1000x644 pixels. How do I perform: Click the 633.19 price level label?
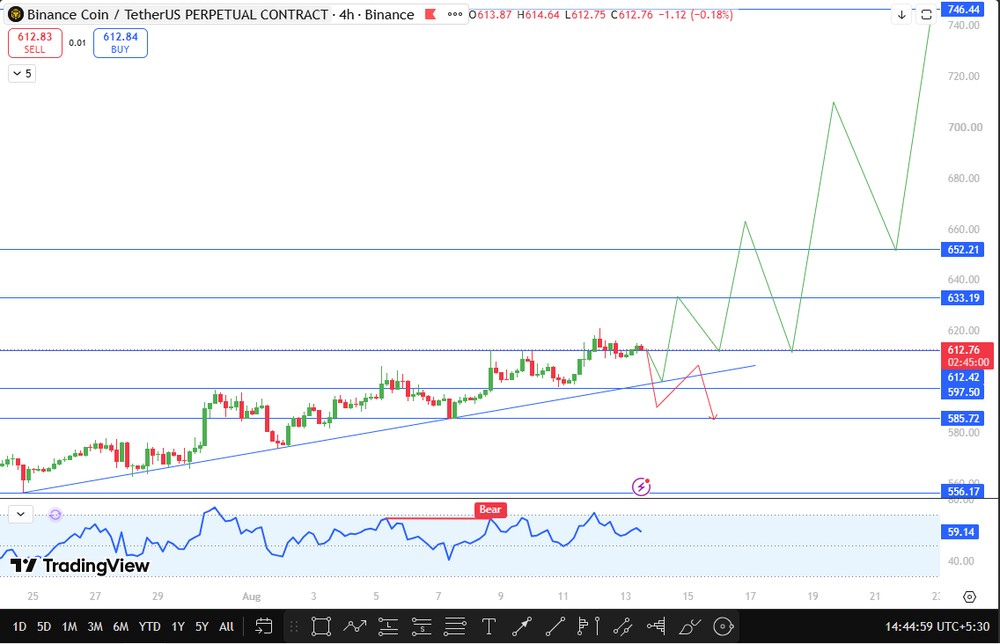[x=963, y=298]
